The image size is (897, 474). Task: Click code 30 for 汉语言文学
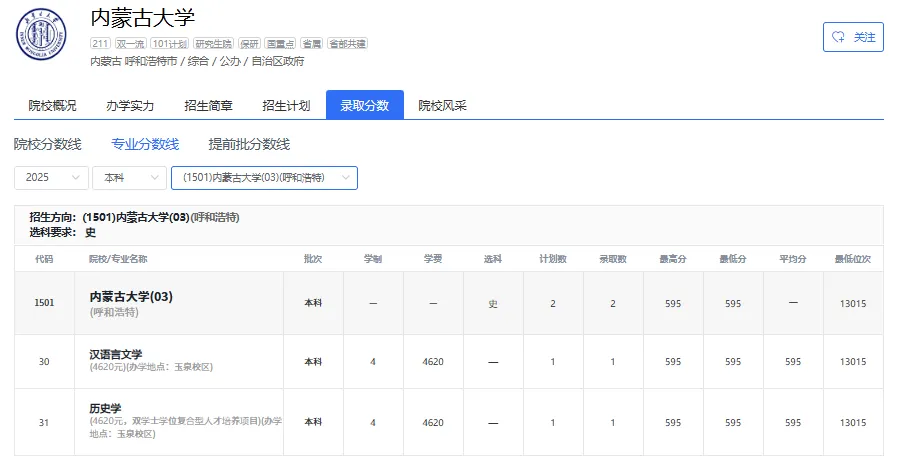(x=44, y=361)
